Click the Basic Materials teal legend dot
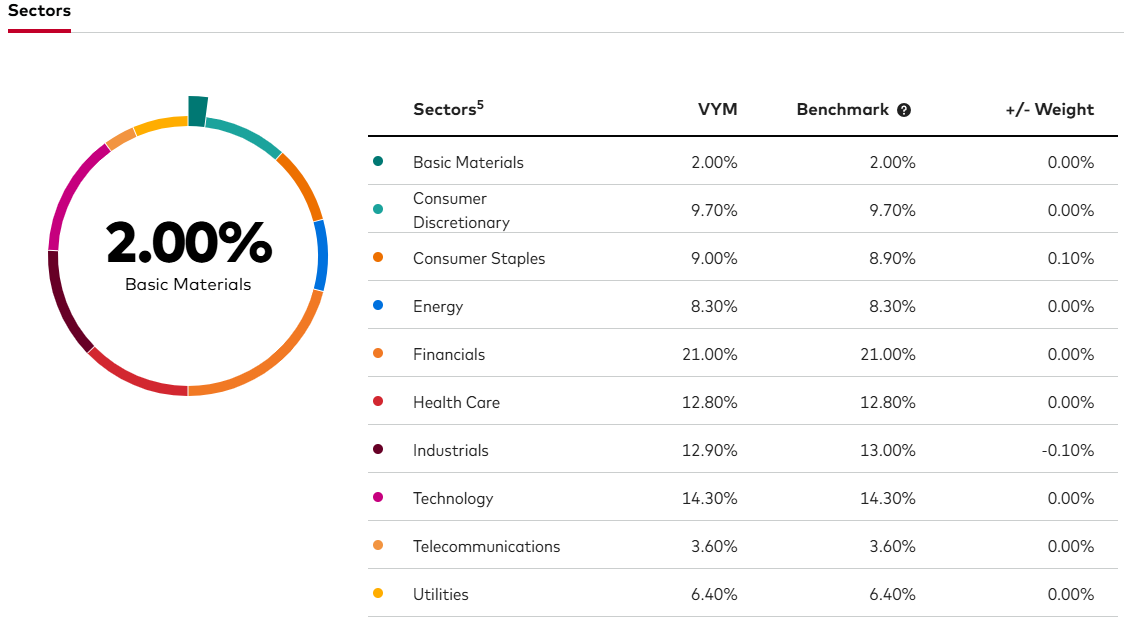Screen dimensions: 1125x626 (378, 162)
